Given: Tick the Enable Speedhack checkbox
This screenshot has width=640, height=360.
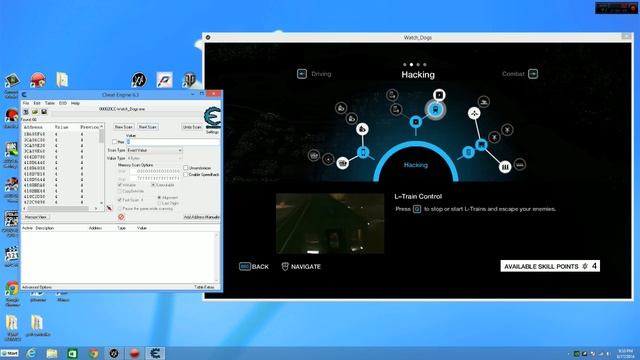Looking at the screenshot, I should (186, 174).
